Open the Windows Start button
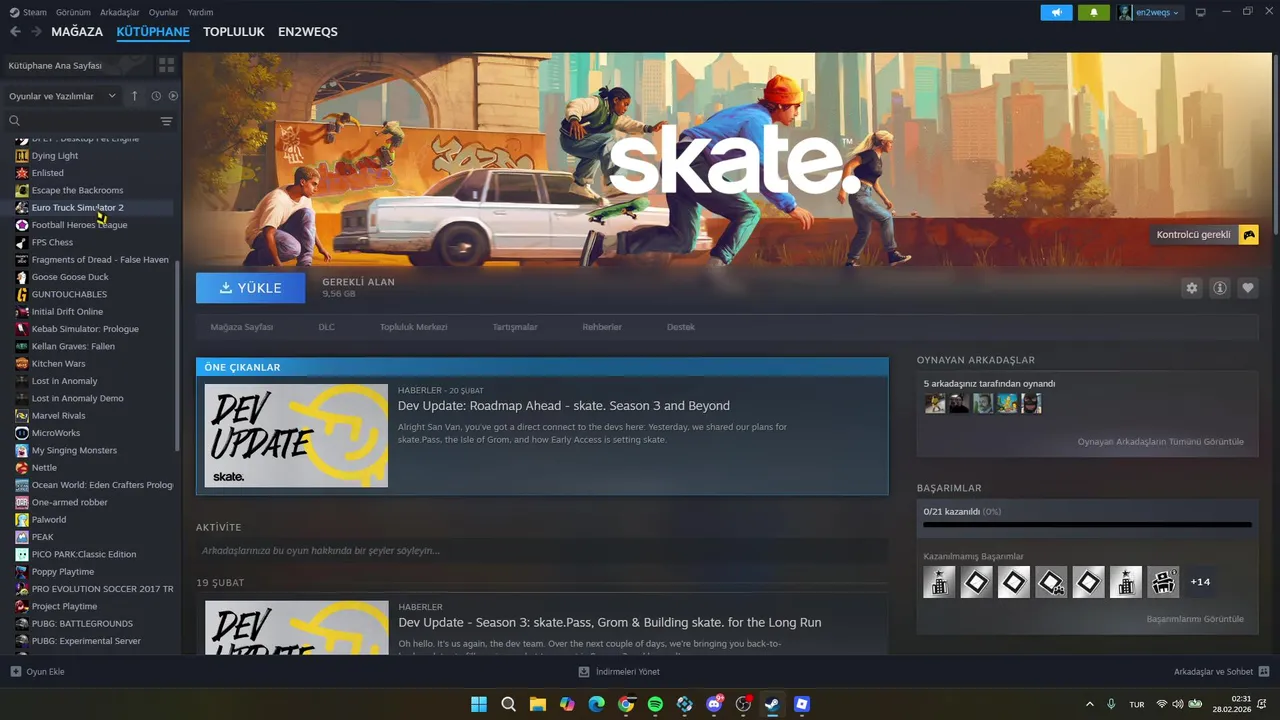1280x720 pixels. pos(479,704)
